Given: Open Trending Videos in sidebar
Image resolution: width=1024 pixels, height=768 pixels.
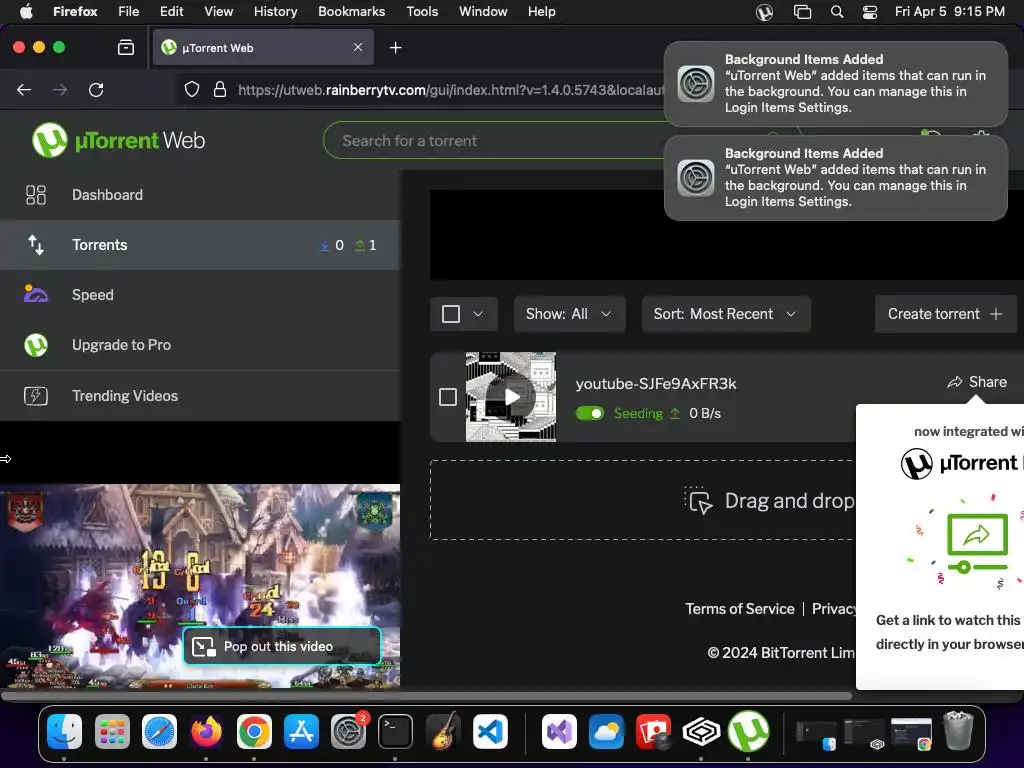Looking at the screenshot, I should tap(200, 396).
